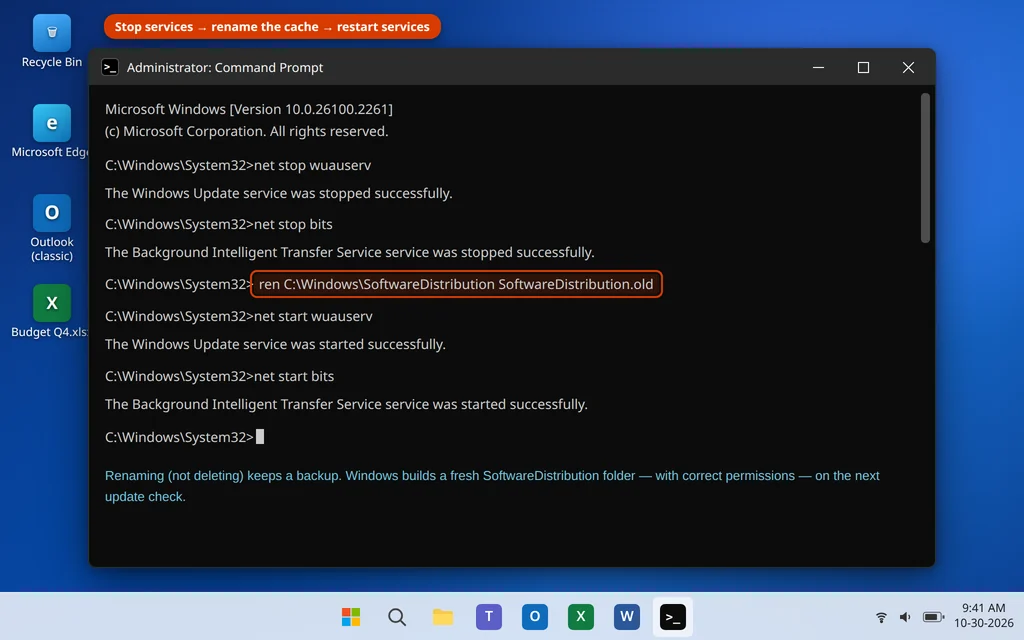This screenshot has height=640, width=1024.
Task: Click the 'Administrator: Command Prompt' window title
Action: [225, 67]
